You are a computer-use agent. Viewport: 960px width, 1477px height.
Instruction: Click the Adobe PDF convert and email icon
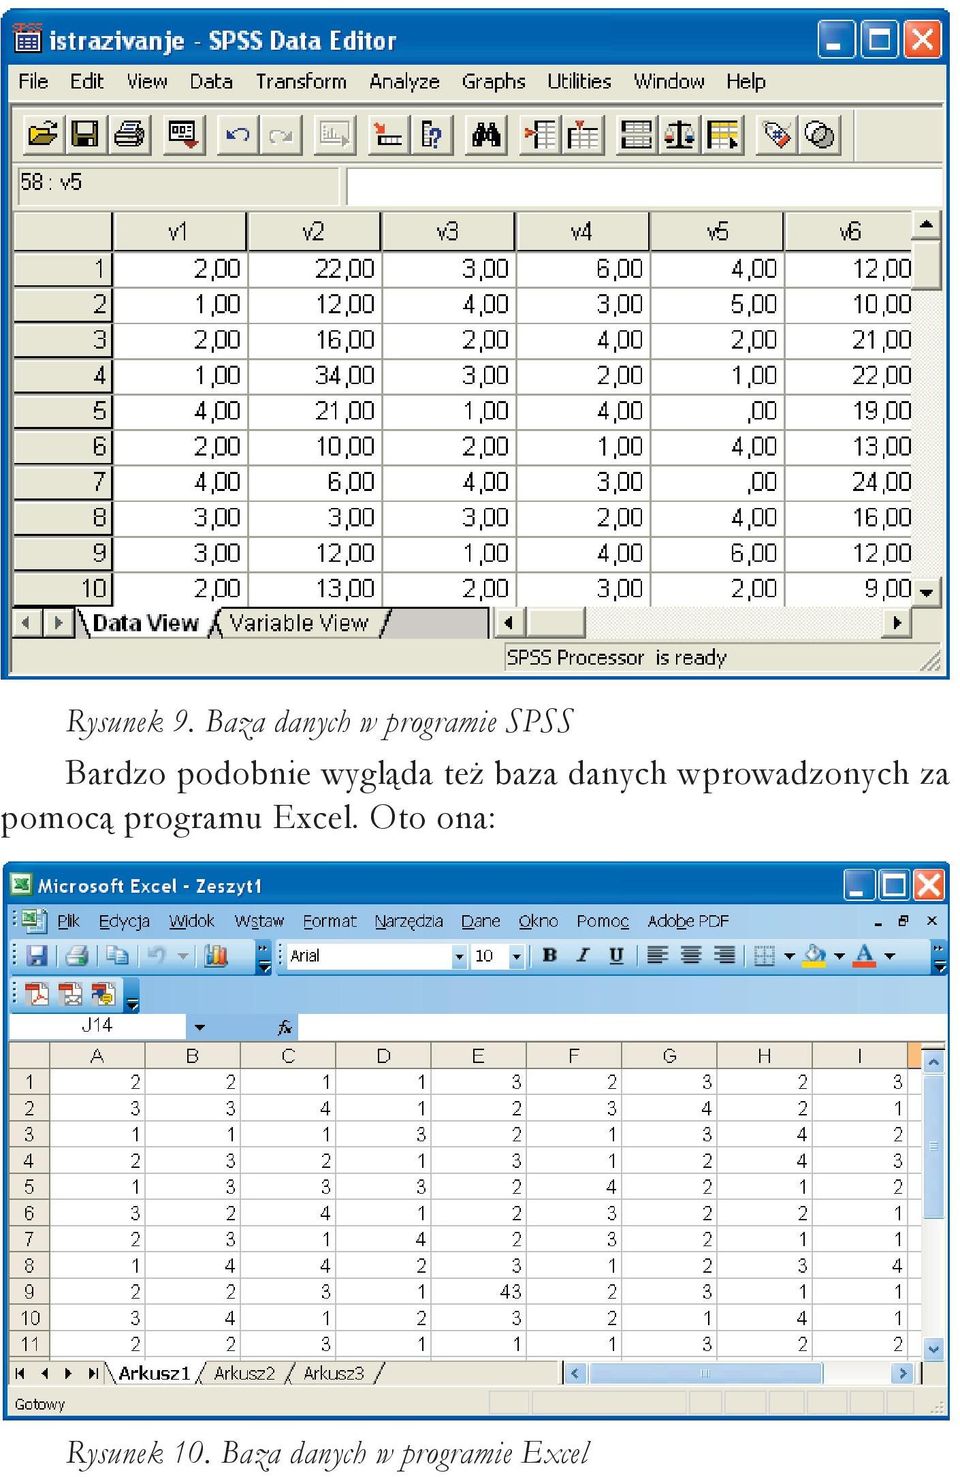(70, 993)
